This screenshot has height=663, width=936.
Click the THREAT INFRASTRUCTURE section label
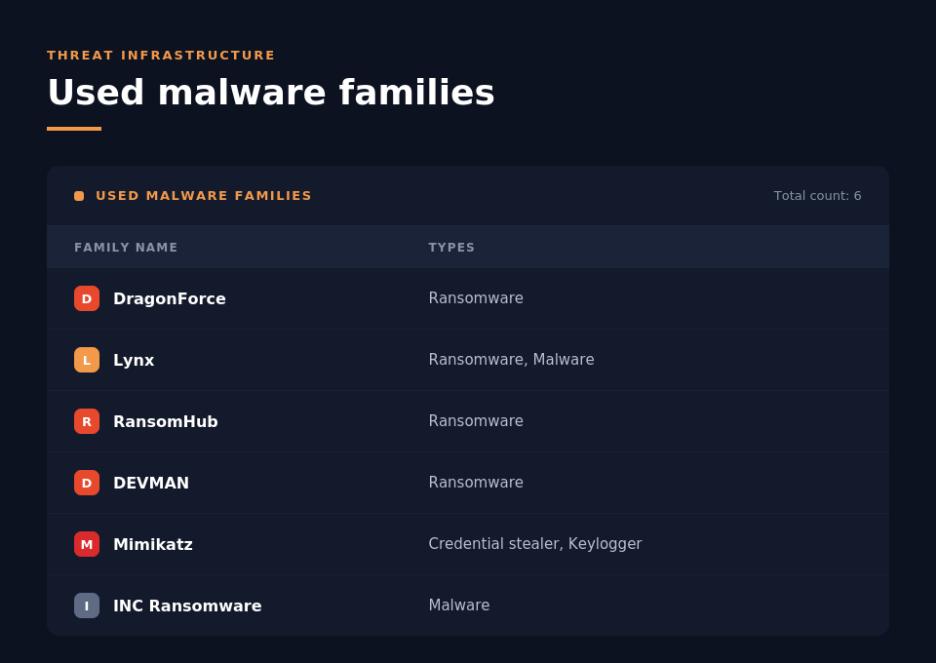tap(161, 55)
